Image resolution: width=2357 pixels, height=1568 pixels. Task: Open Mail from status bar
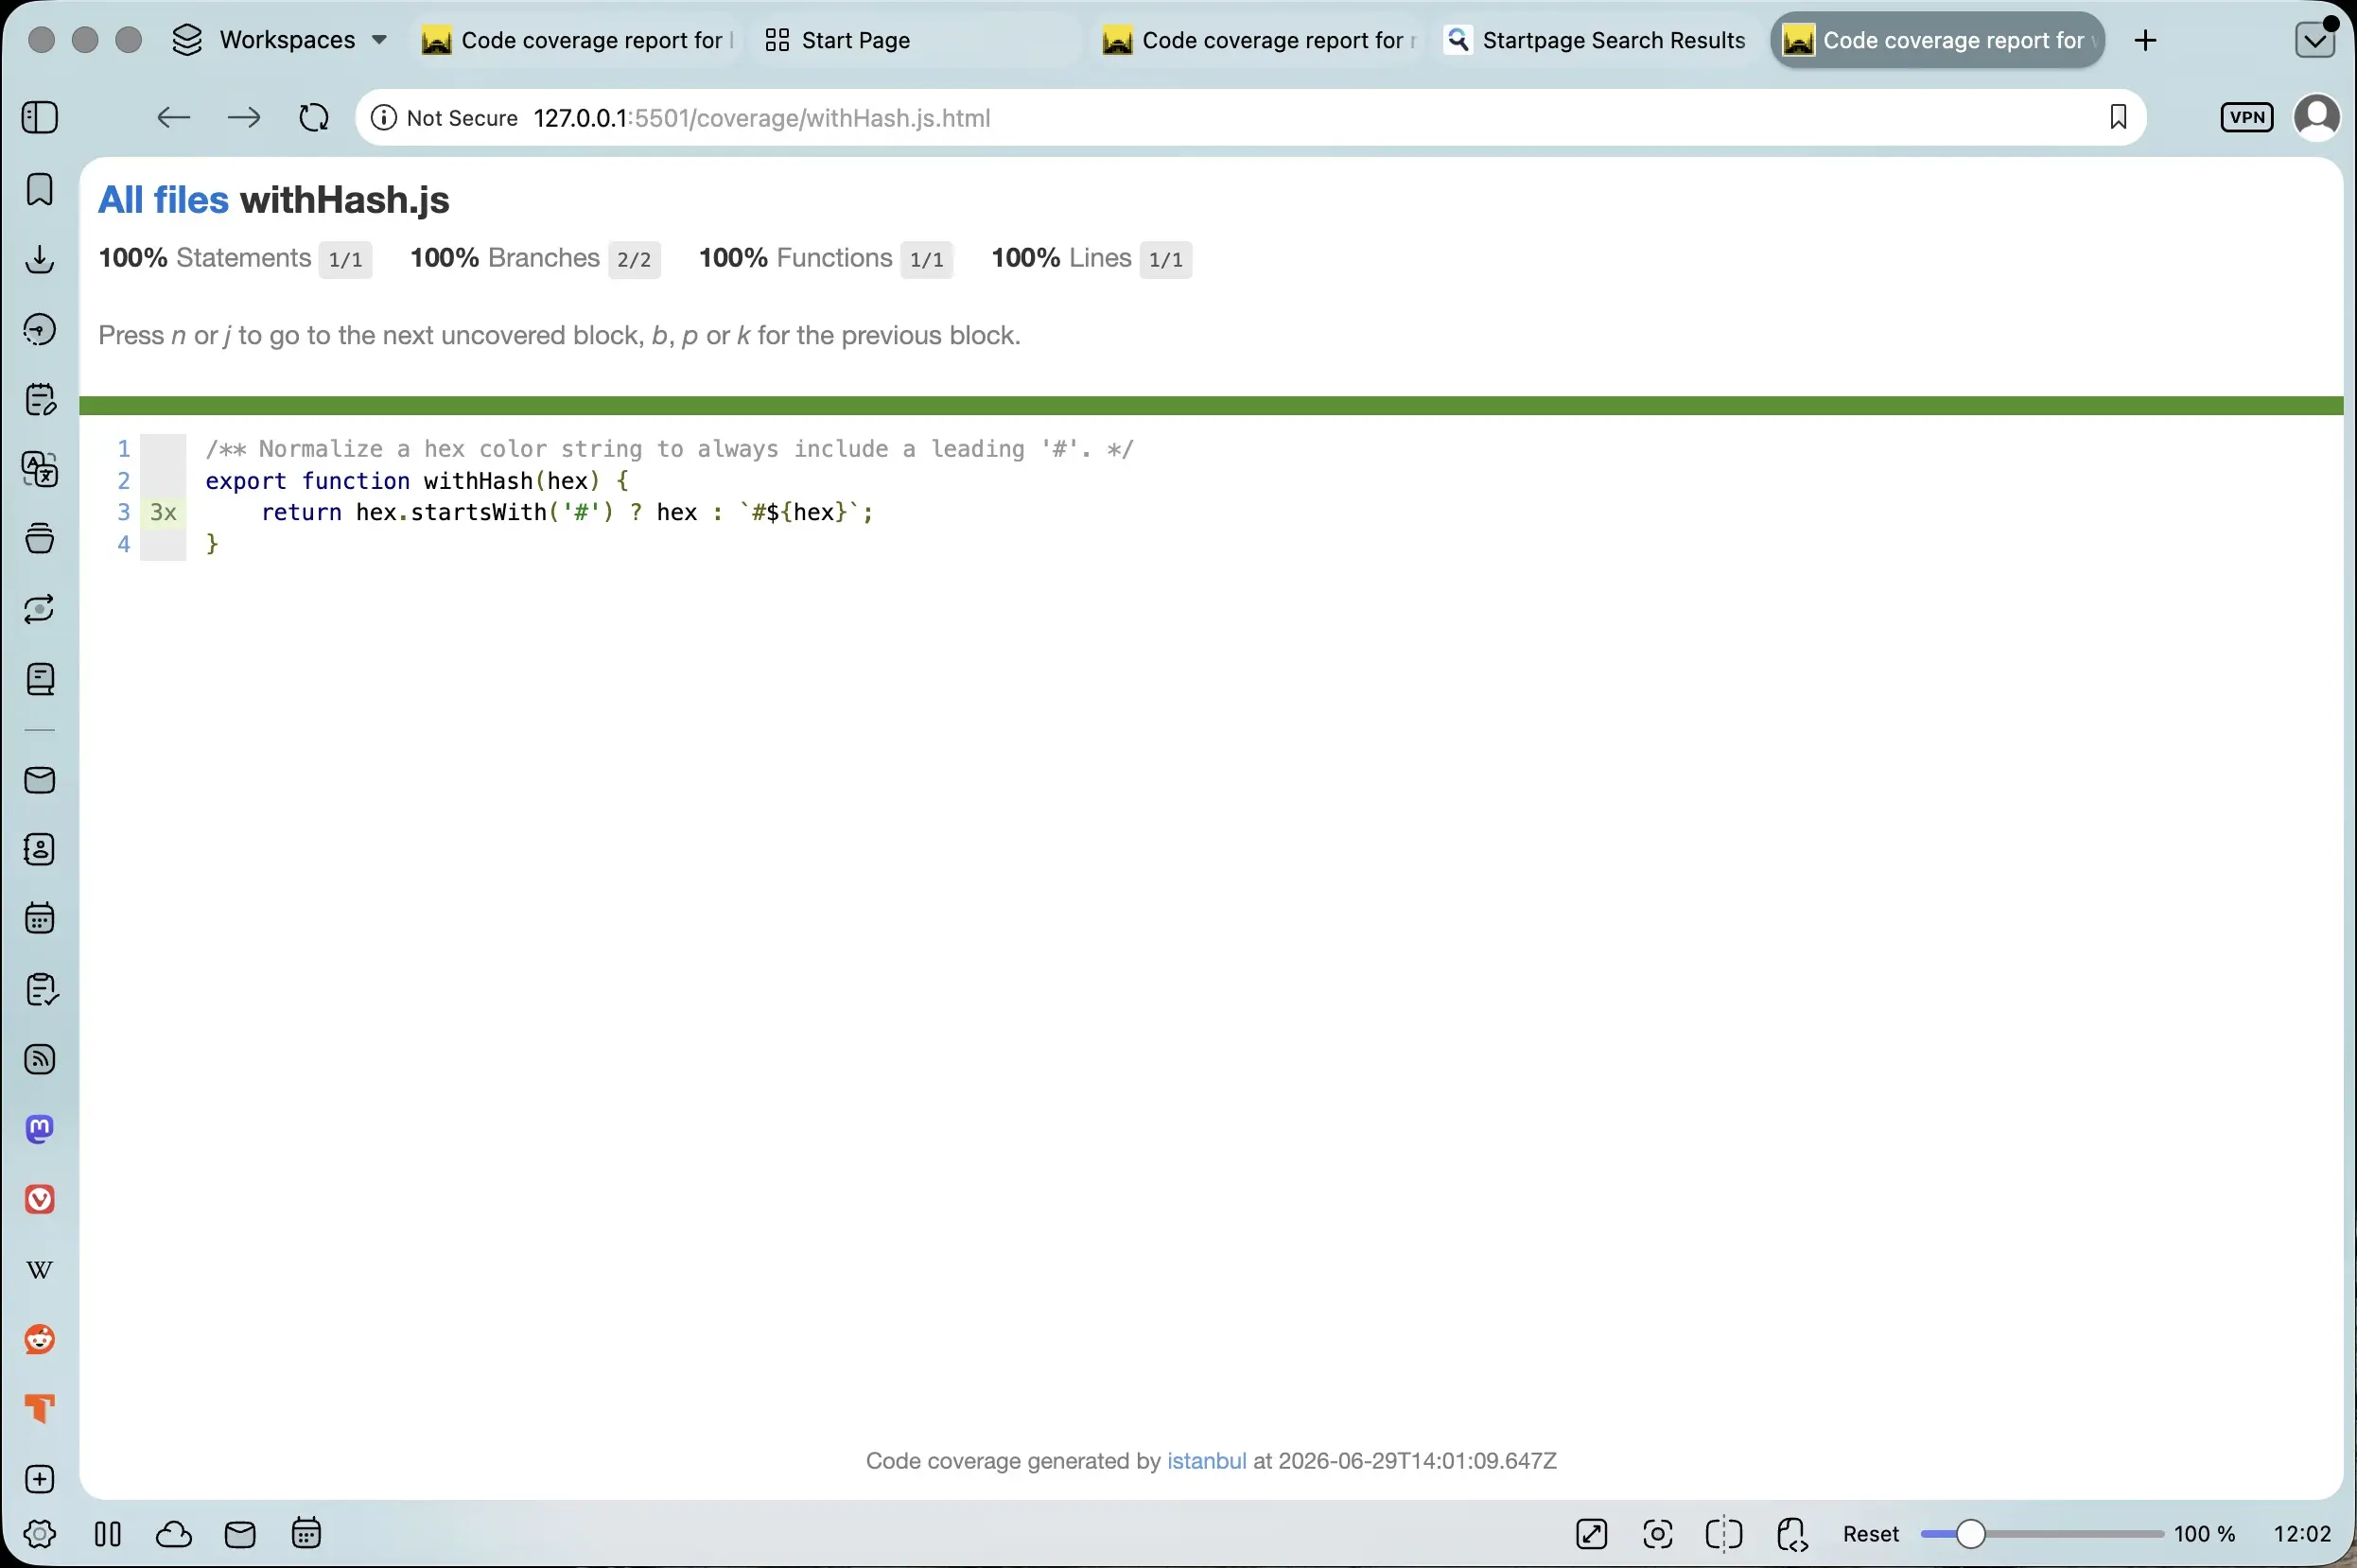240,1534
